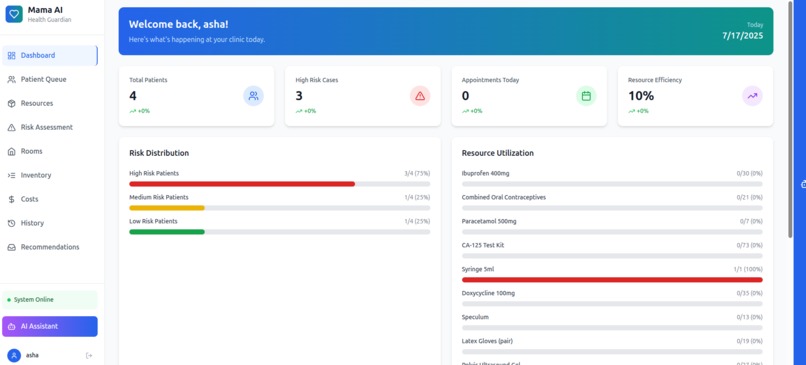This screenshot has height=365, width=806.
Task: Click the Paracetamol 500mg label
Action: (489, 222)
